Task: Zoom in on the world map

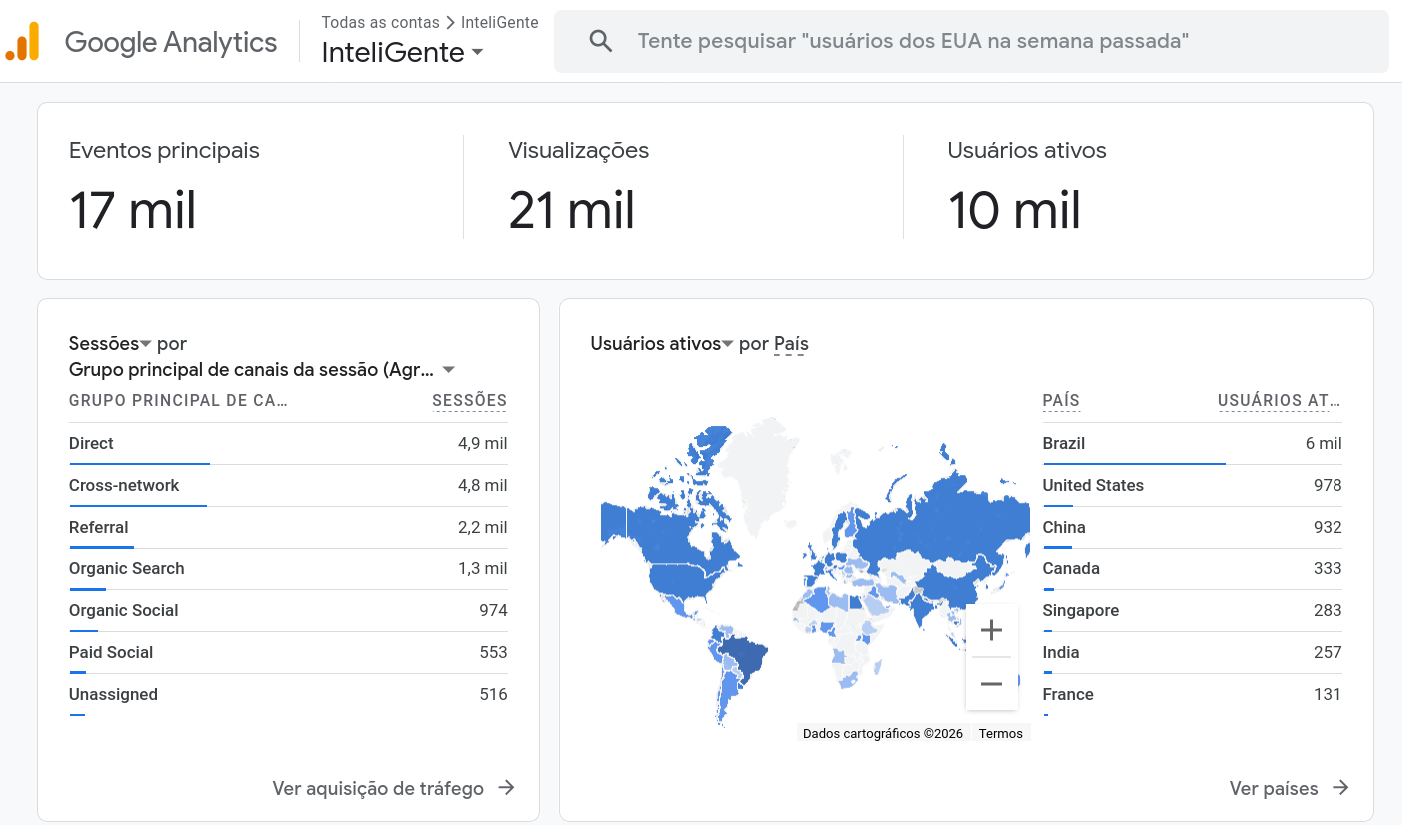Action: (991, 630)
